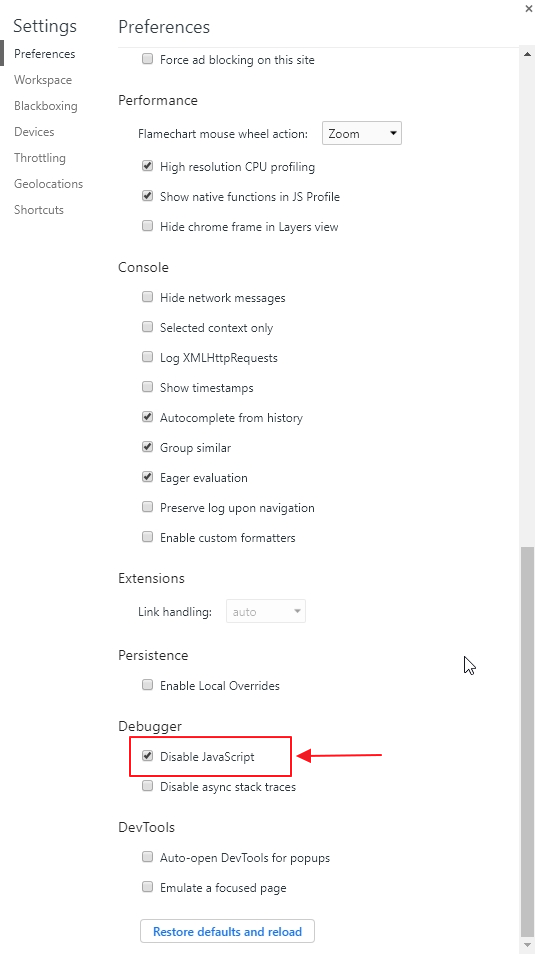This screenshot has width=535, height=954.
Task: Uncheck the Disable JavaScript checkbox
Action: point(147,756)
